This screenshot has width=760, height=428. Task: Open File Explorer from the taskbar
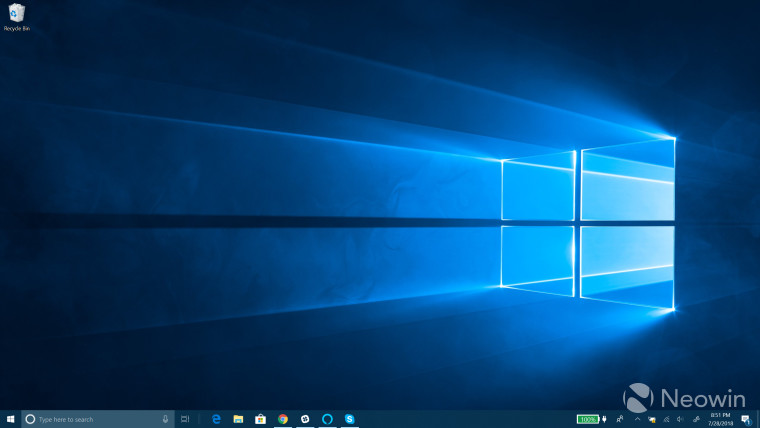pyautogui.click(x=238, y=419)
